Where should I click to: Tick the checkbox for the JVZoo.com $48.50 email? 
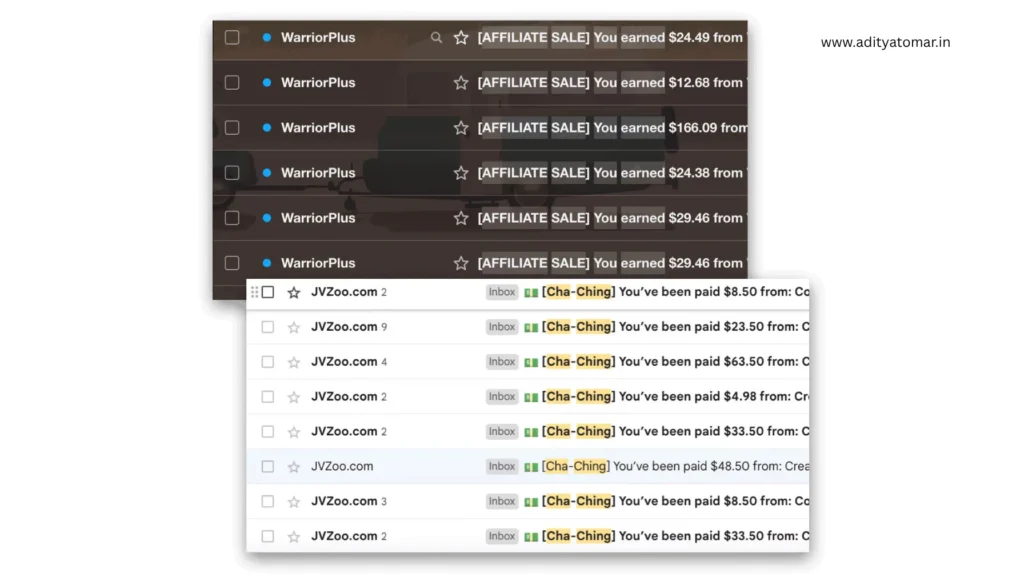(268, 466)
